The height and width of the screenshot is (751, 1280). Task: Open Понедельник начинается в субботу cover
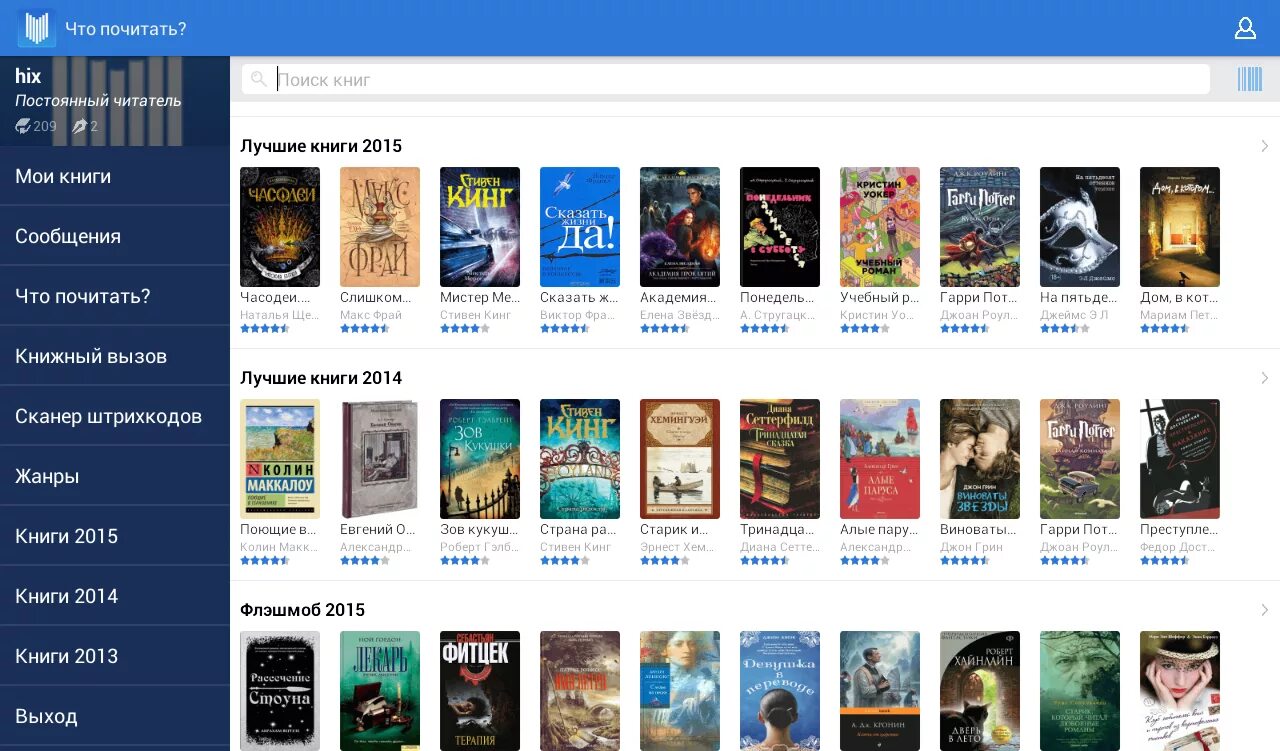780,227
